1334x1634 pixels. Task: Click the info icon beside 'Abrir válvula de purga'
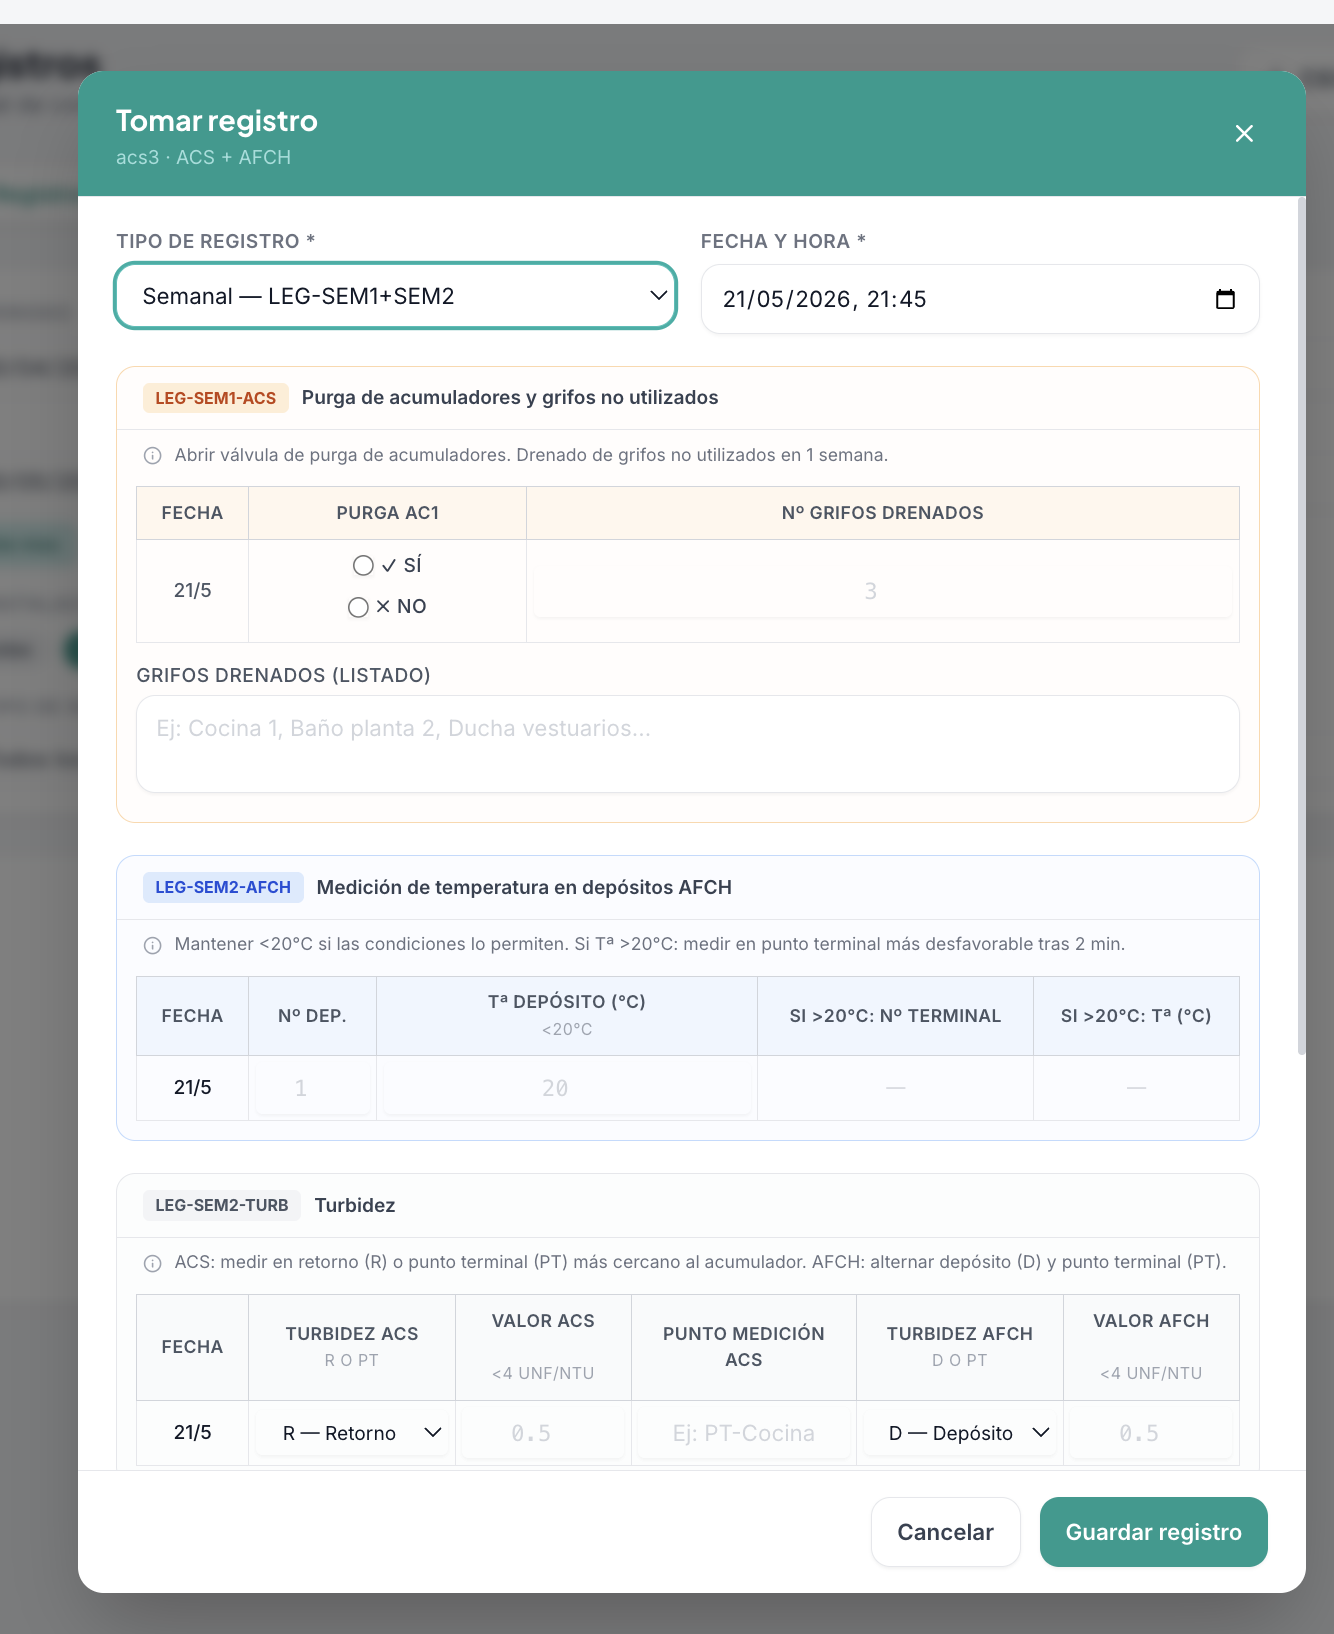point(153,456)
